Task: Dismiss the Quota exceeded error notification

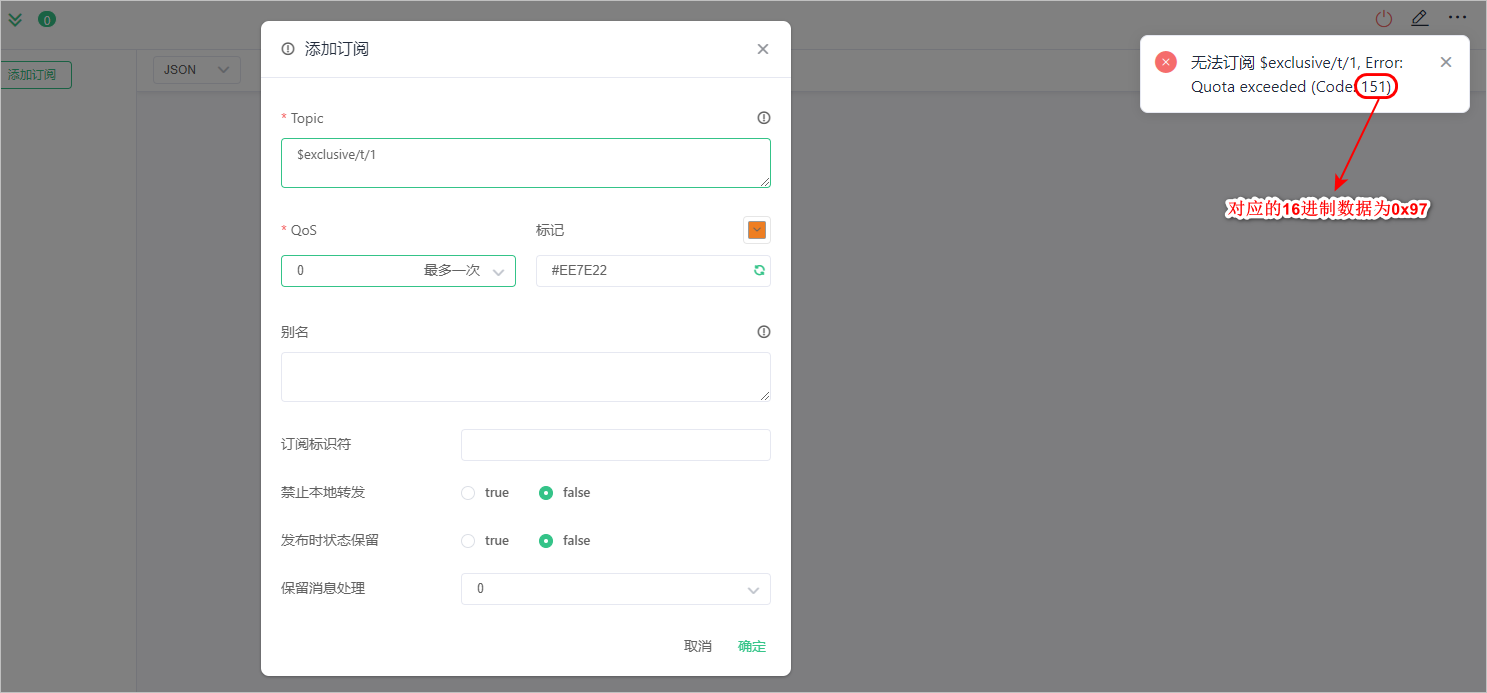Action: (1446, 62)
